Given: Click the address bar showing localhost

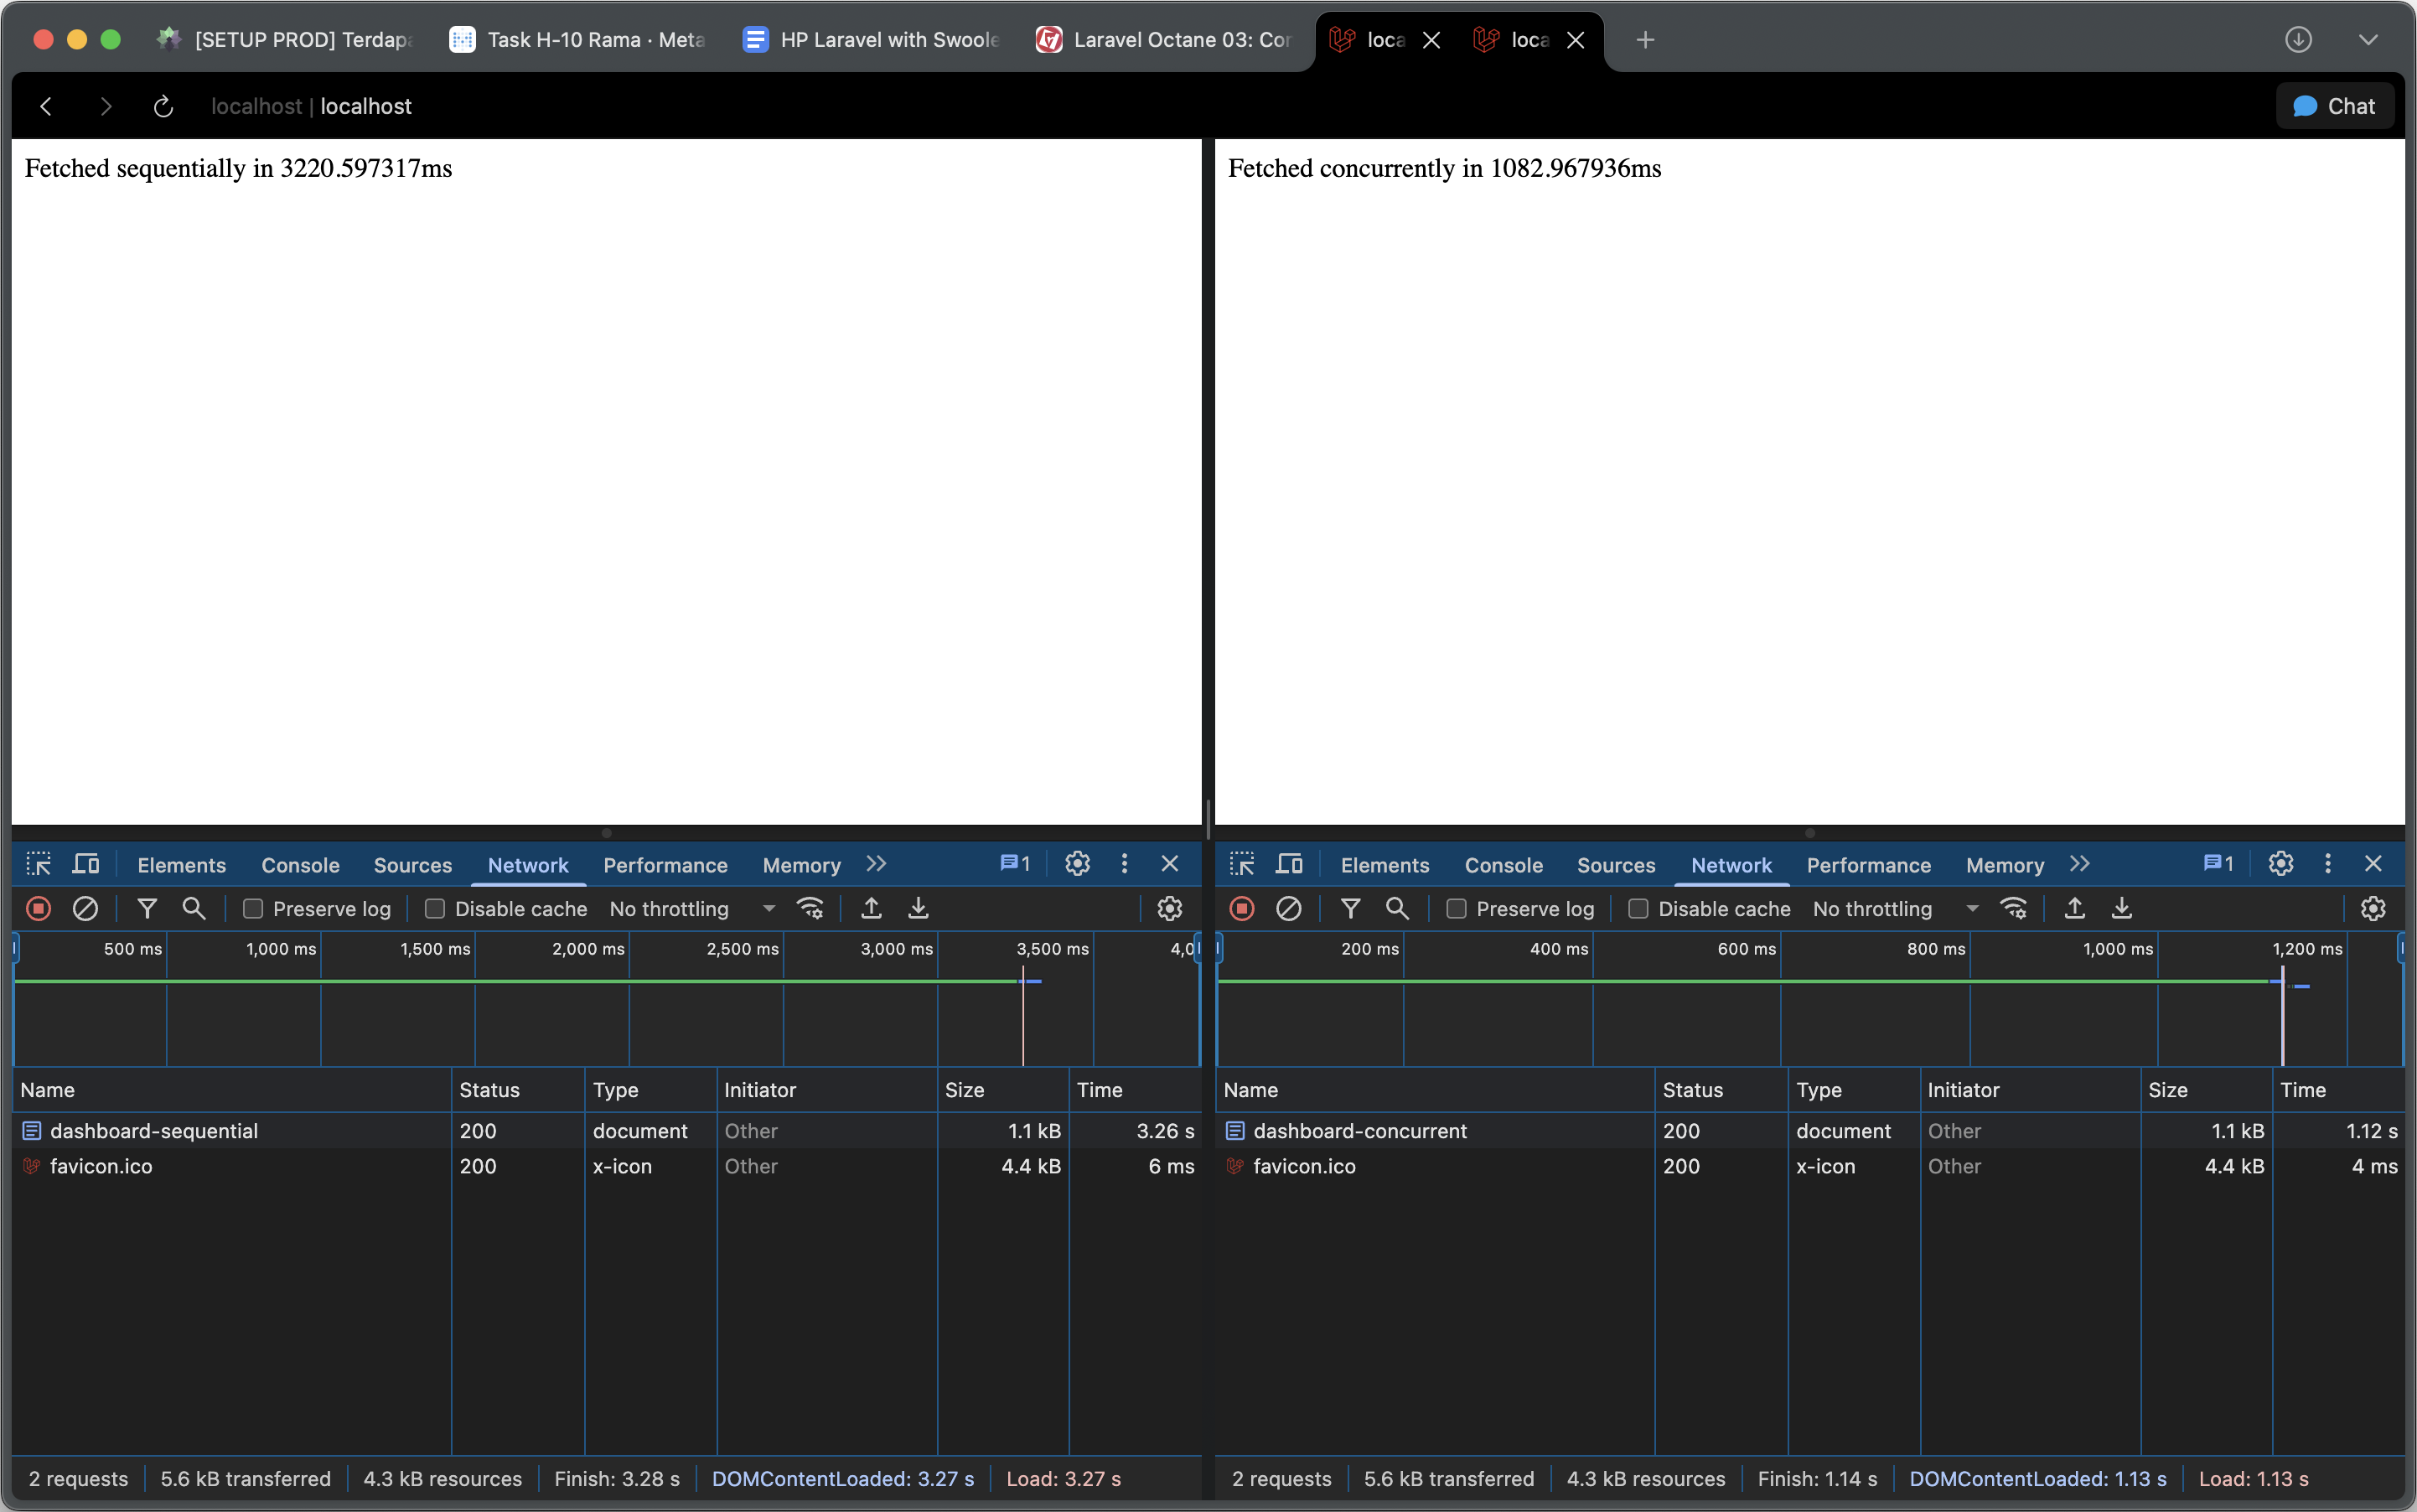Looking at the screenshot, I should point(311,107).
